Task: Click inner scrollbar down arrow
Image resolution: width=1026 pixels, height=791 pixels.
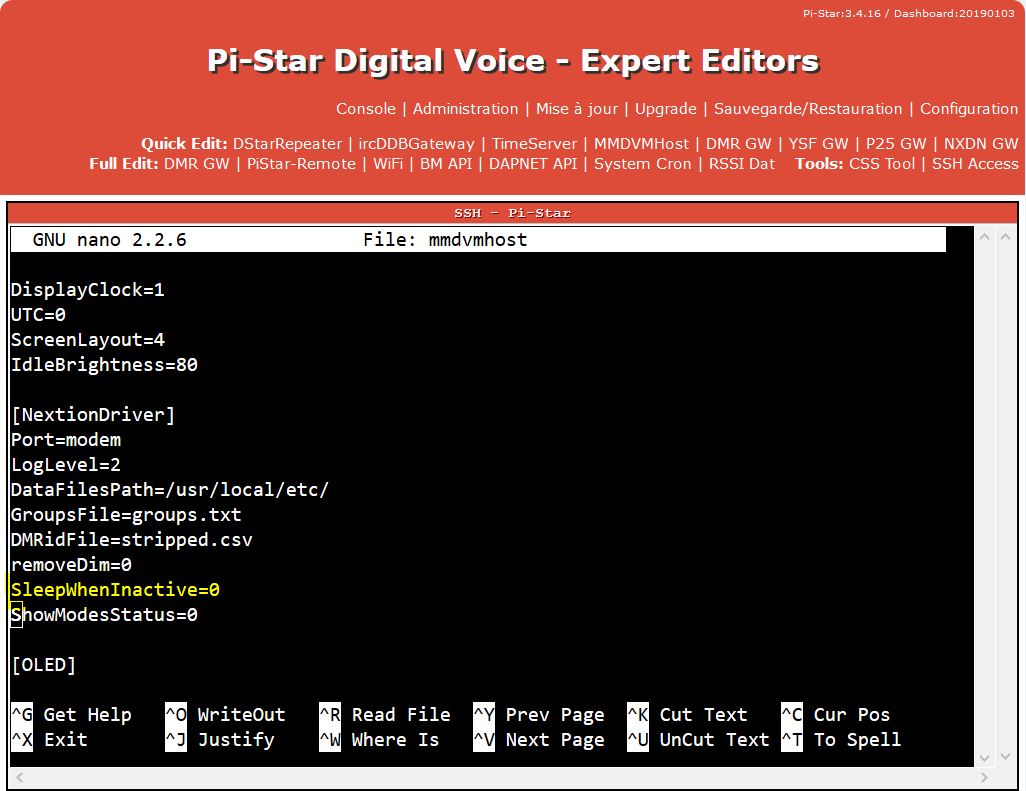Action: click(x=984, y=758)
